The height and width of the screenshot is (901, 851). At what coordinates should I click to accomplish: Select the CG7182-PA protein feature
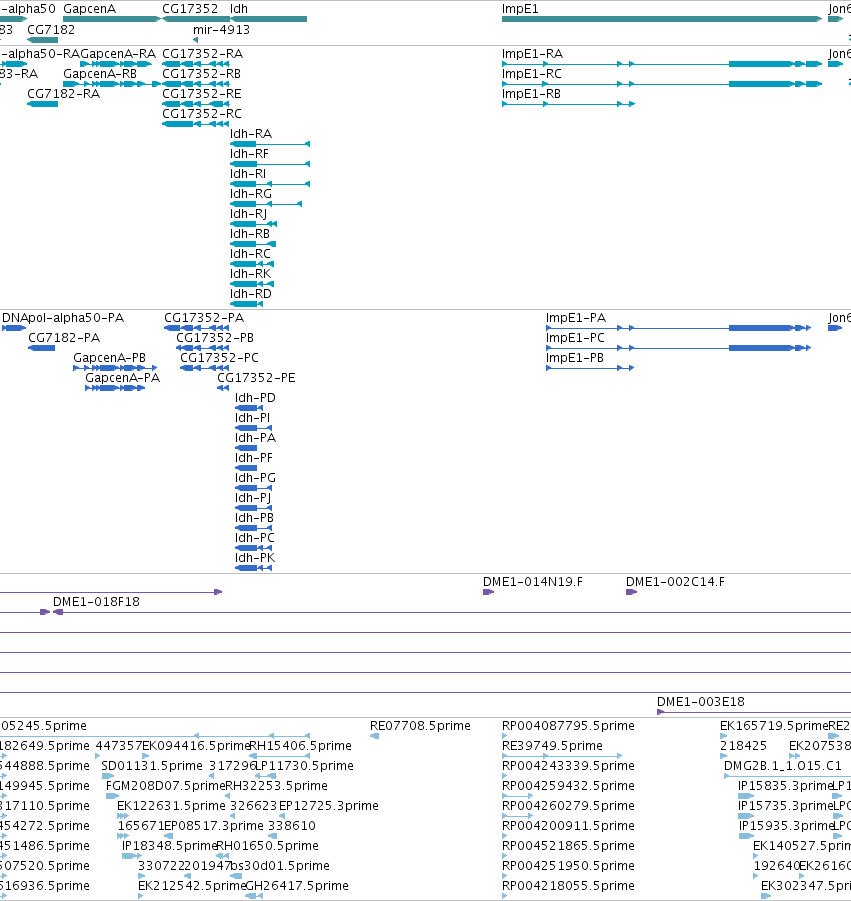click(x=64, y=338)
